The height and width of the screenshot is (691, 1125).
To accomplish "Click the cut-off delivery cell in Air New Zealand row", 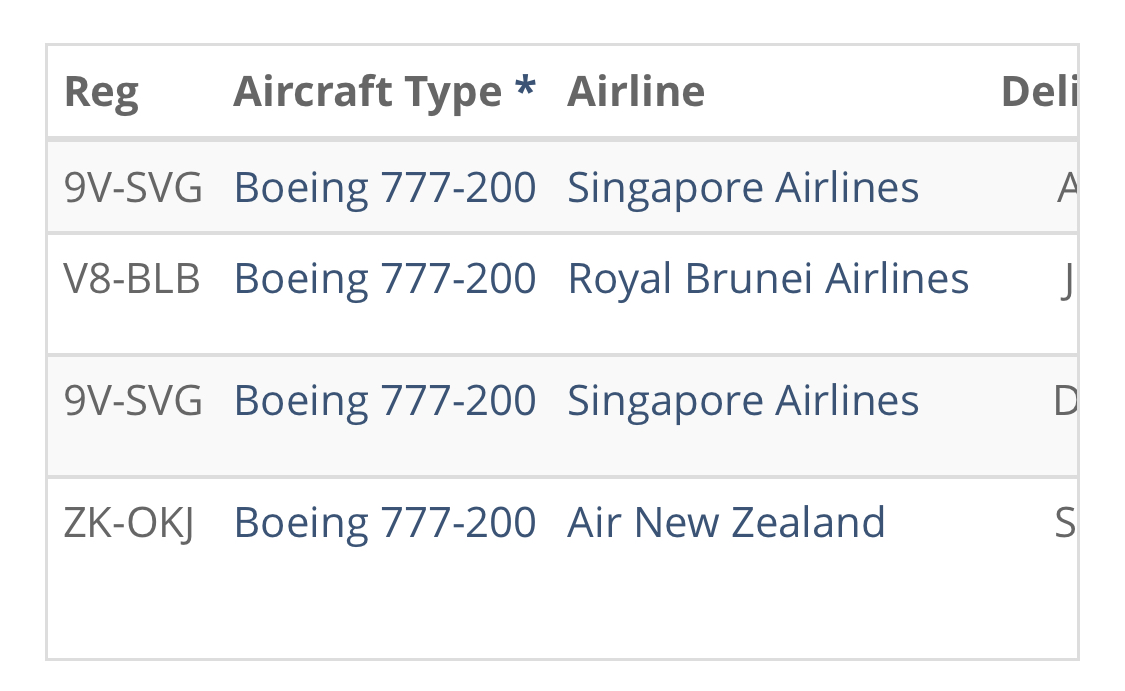I will 1065,523.
